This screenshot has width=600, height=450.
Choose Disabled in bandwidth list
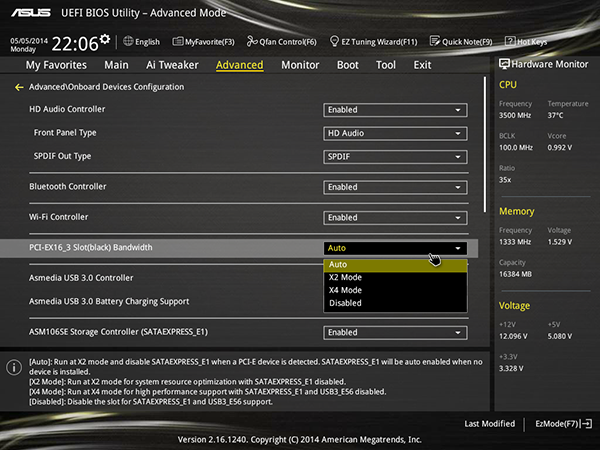point(395,303)
